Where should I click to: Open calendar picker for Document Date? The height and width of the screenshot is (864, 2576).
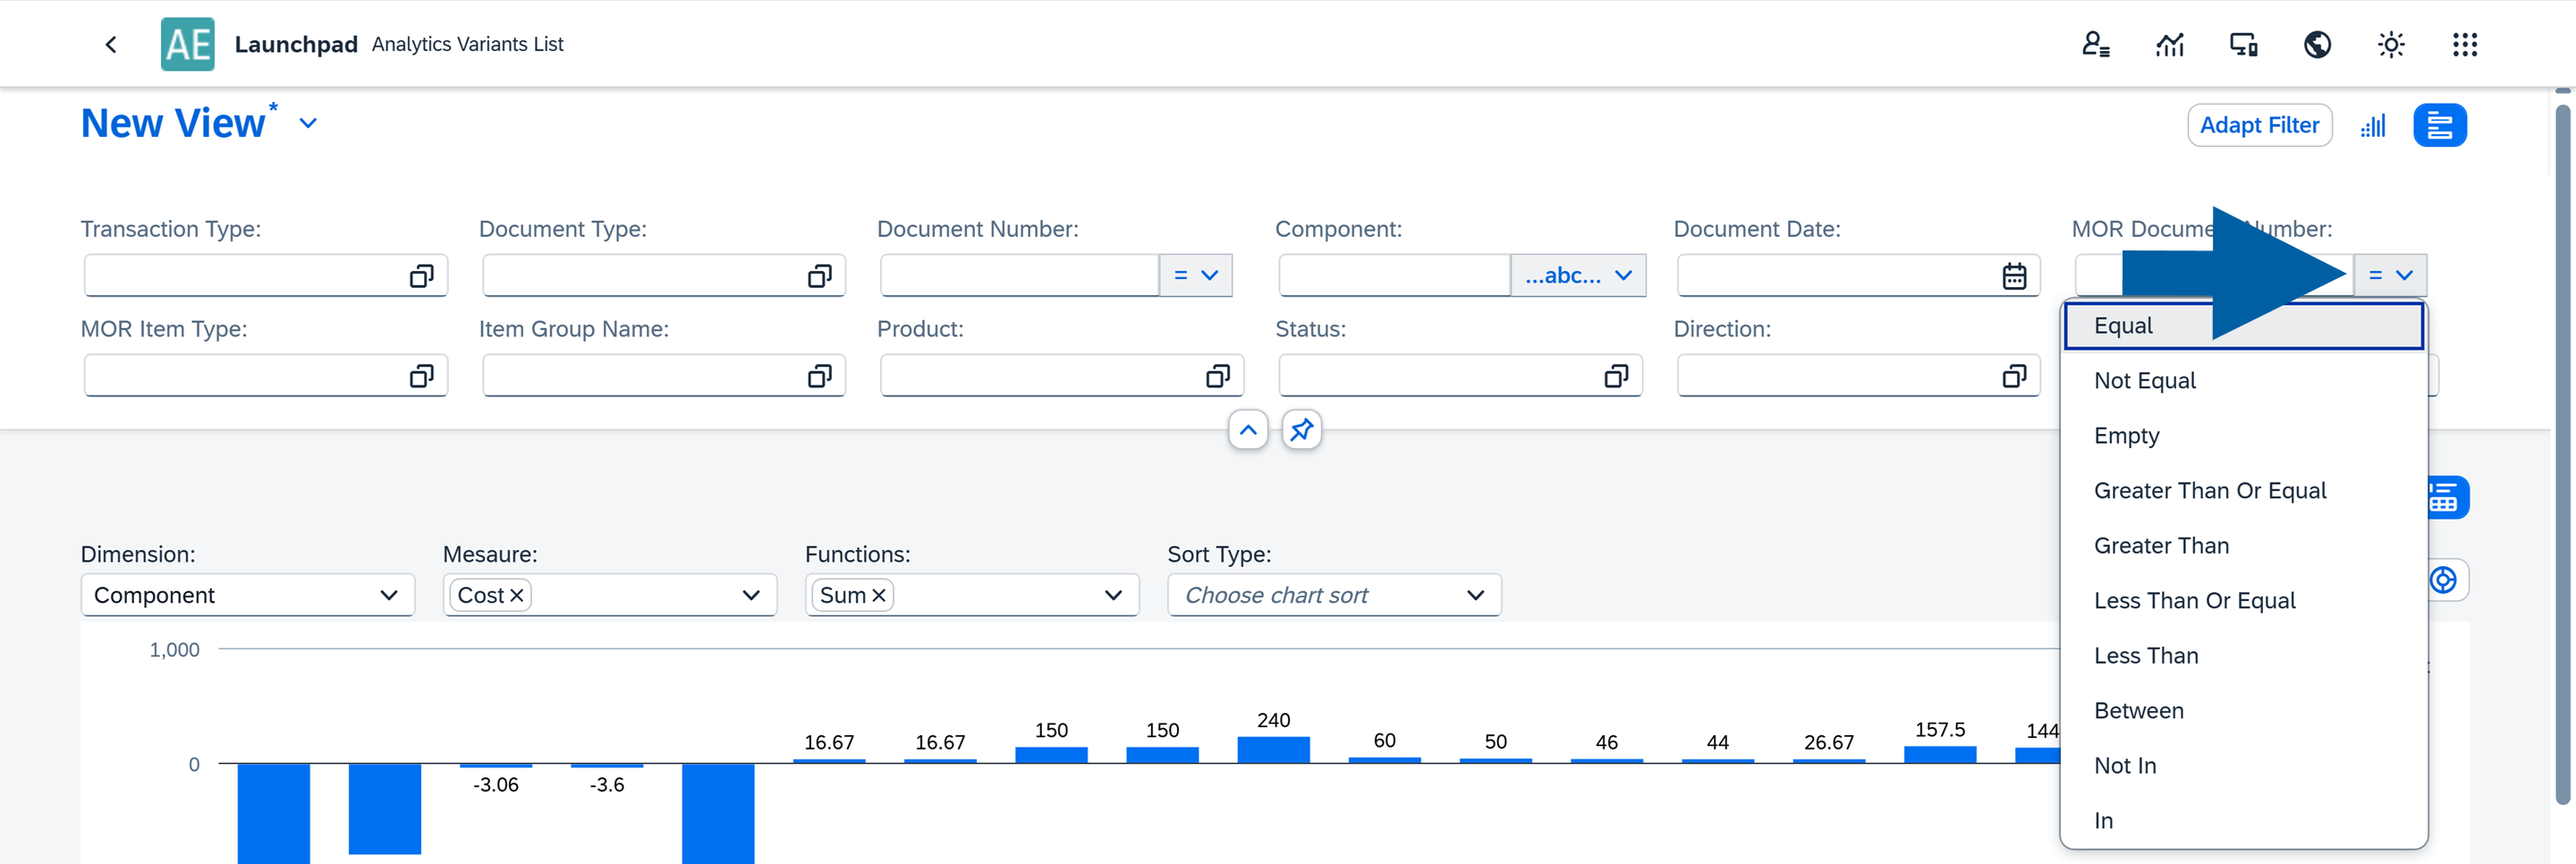pyautogui.click(x=2014, y=276)
